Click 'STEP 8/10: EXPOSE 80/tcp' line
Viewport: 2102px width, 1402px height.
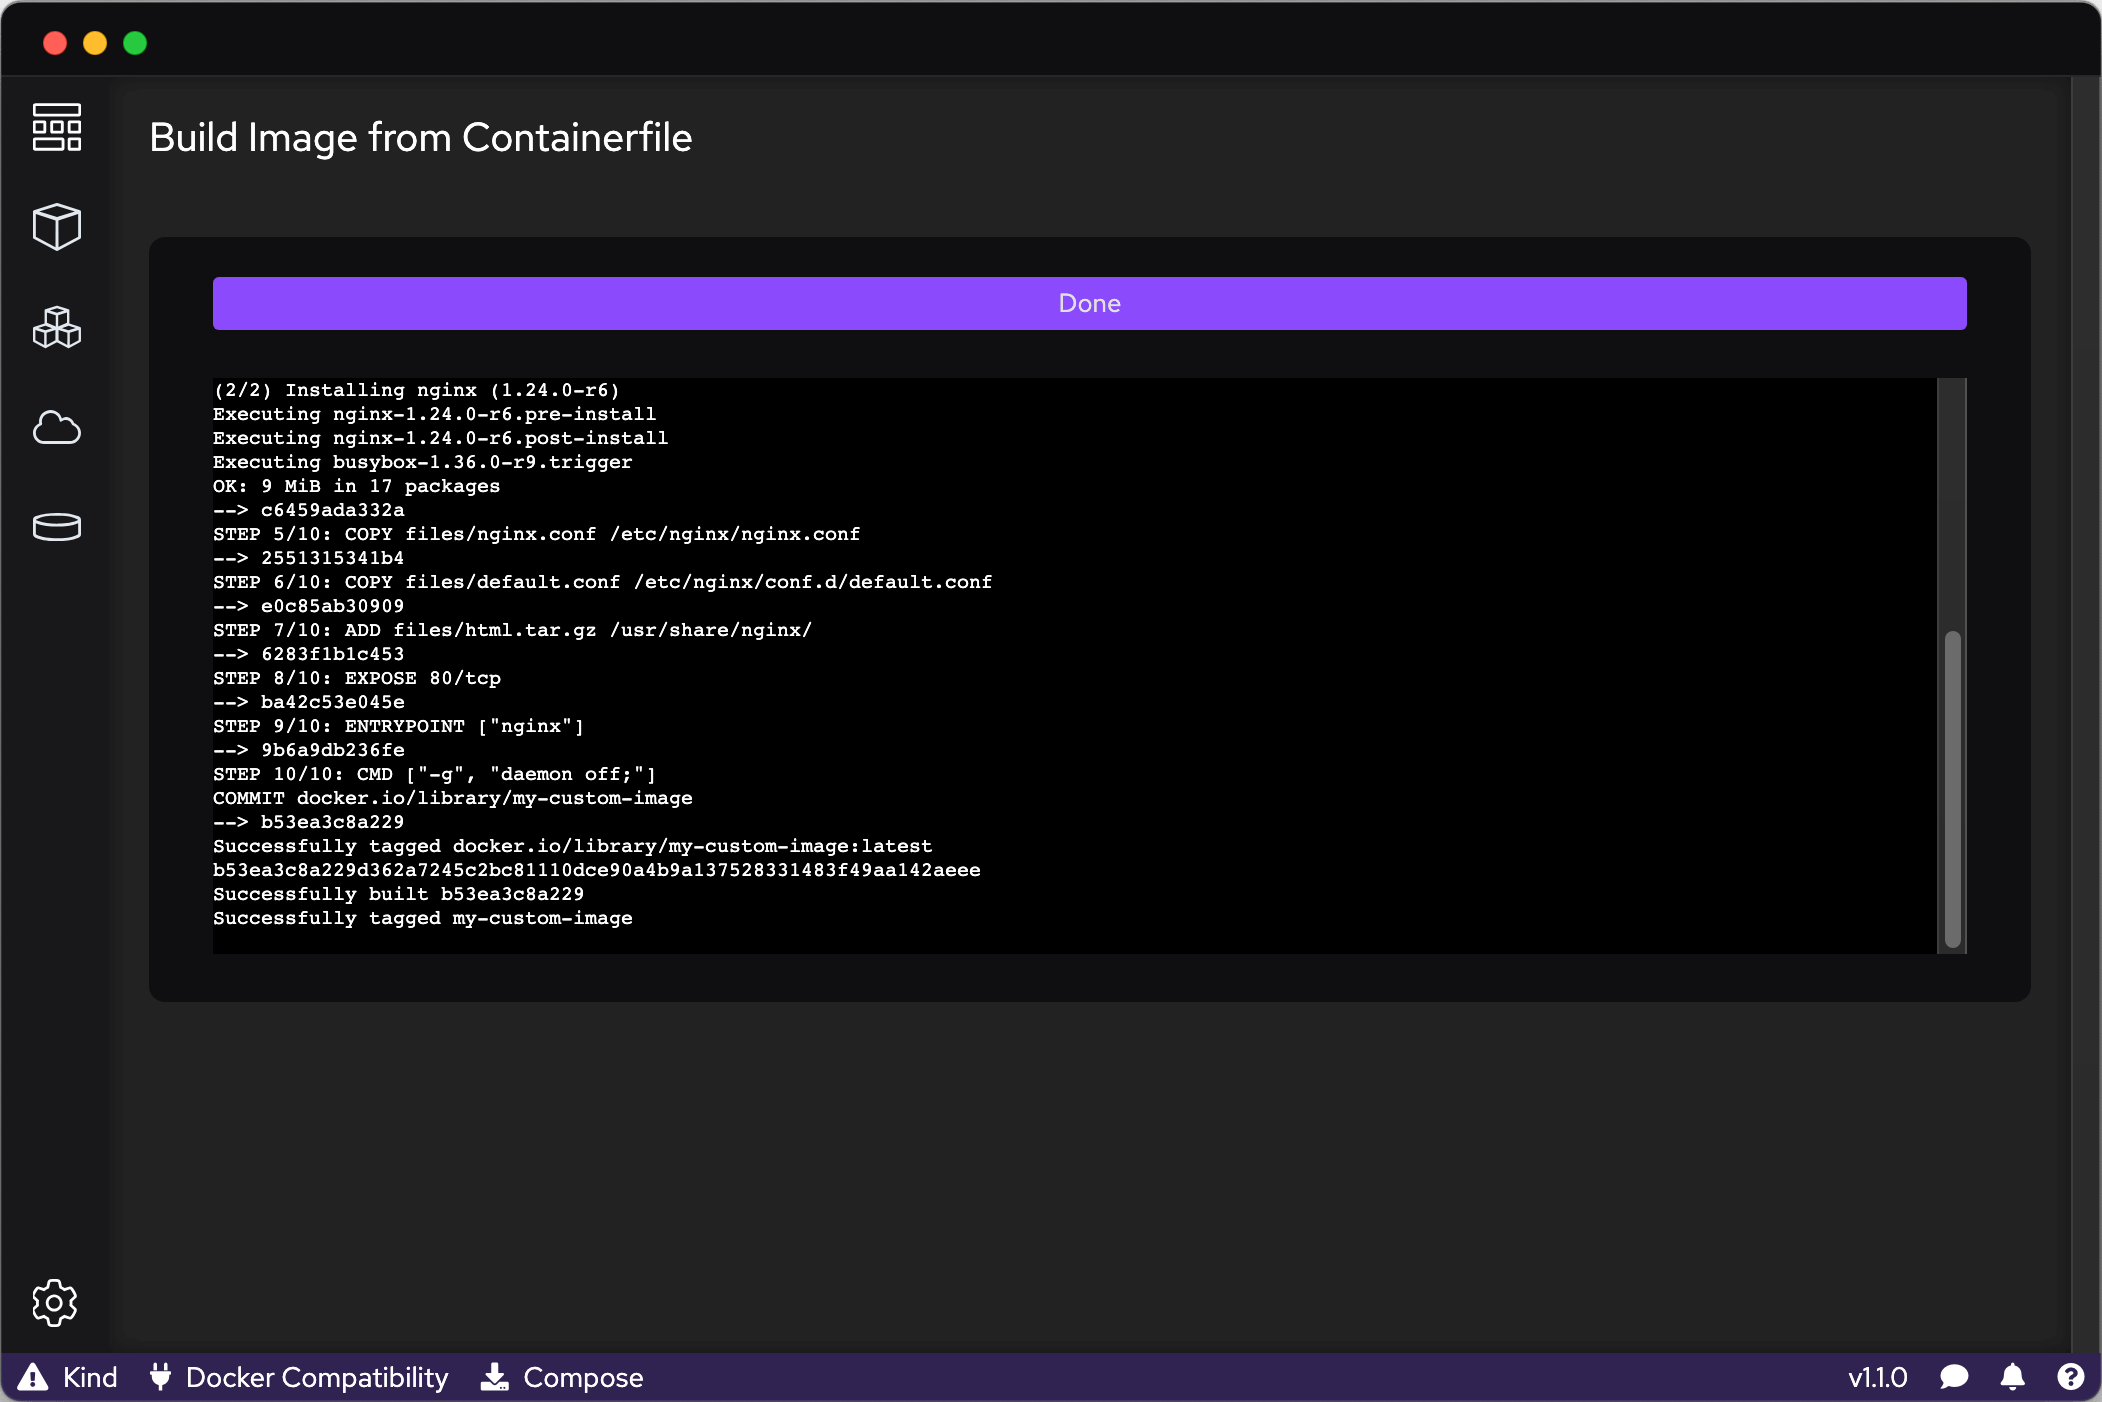point(357,678)
